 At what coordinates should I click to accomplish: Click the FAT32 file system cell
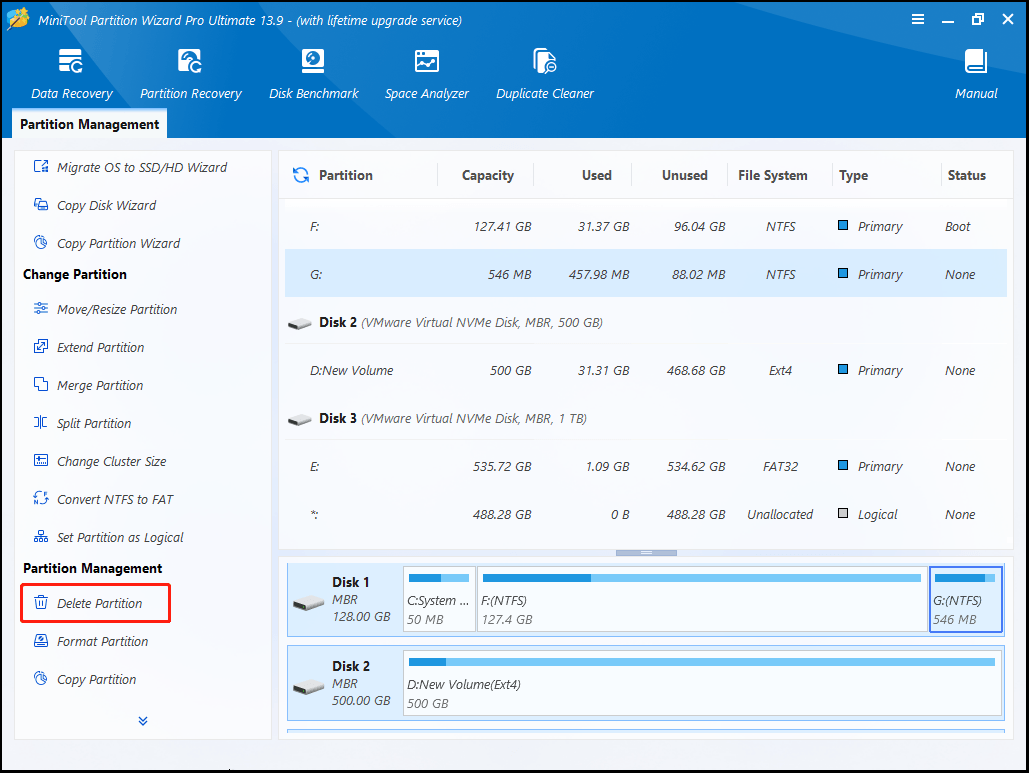click(780, 467)
